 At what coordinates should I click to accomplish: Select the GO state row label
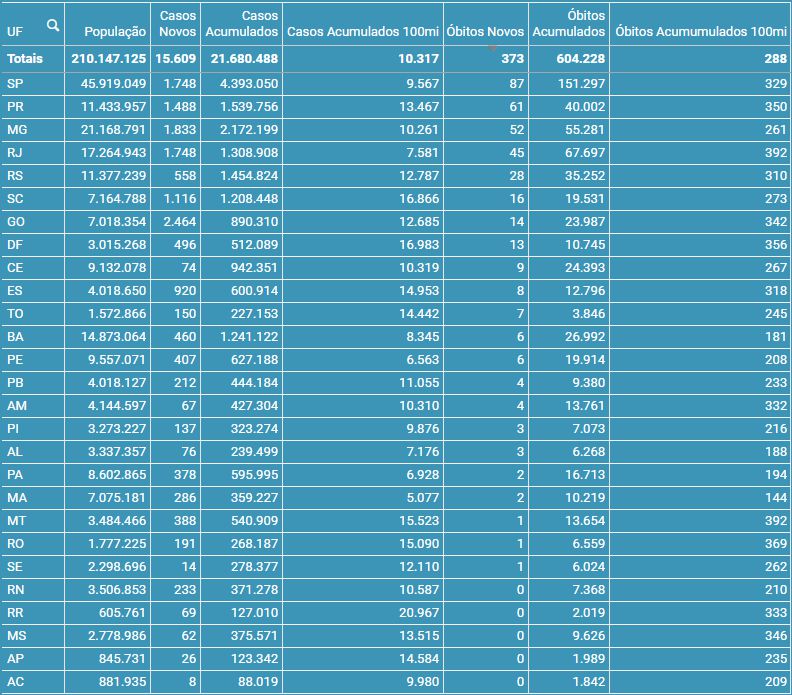[16, 221]
